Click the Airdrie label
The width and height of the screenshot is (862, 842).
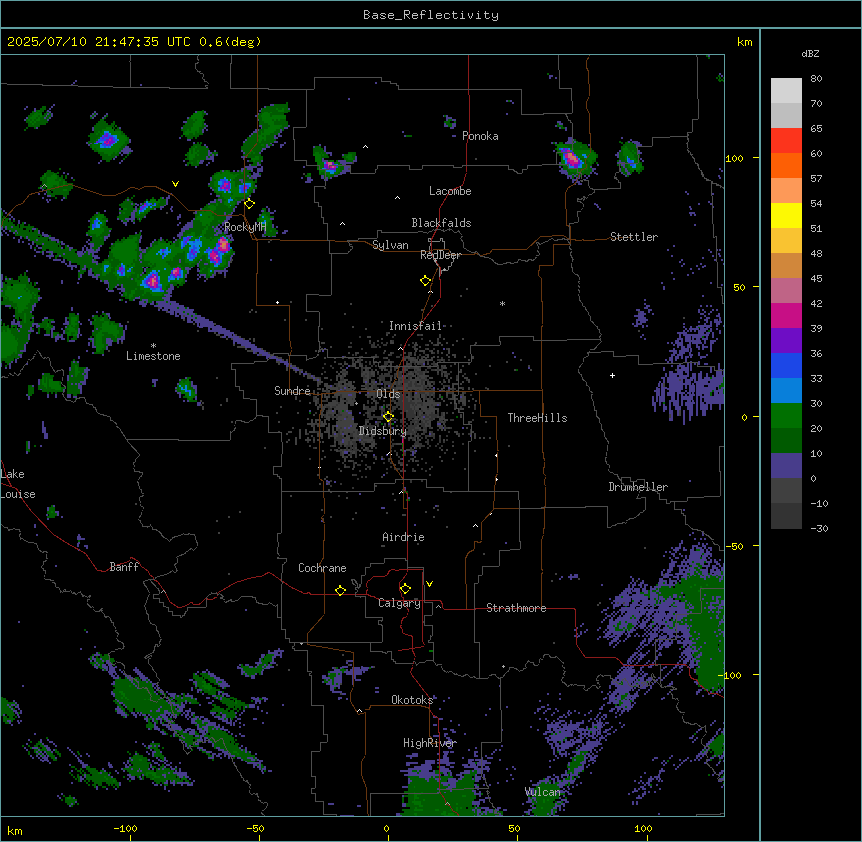click(x=404, y=537)
